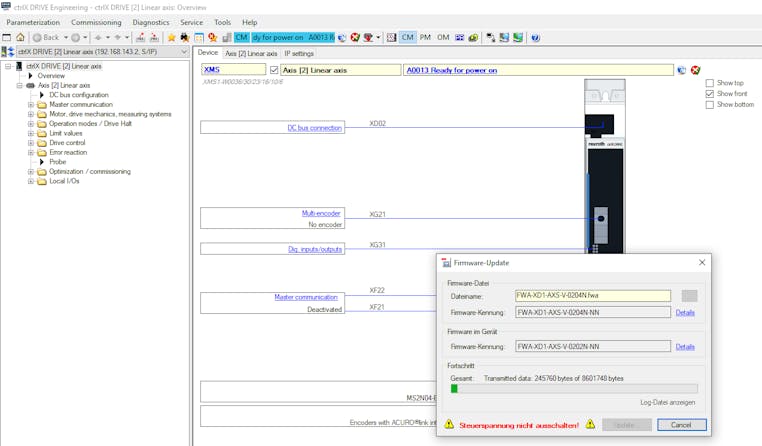Click the browse file button next to Dateiname
Viewport: 762px width, 446px height.
click(x=689, y=296)
